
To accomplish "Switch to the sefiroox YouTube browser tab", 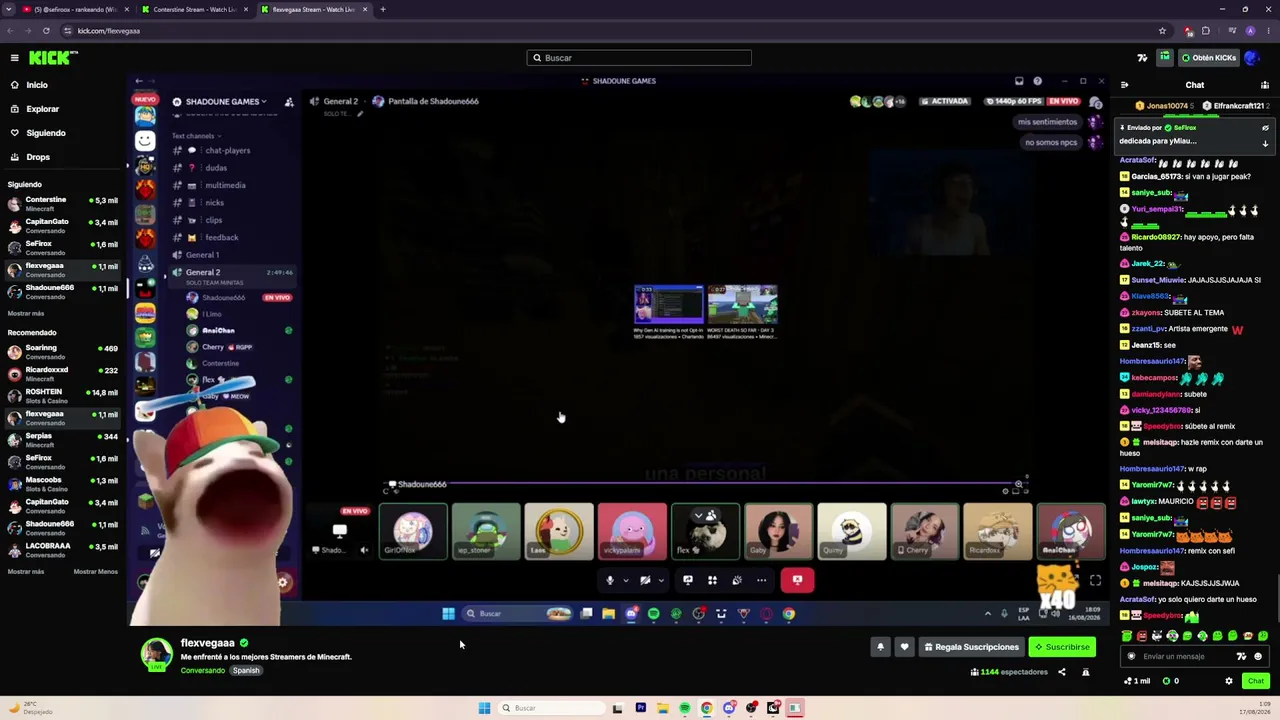I will (x=75, y=9).
